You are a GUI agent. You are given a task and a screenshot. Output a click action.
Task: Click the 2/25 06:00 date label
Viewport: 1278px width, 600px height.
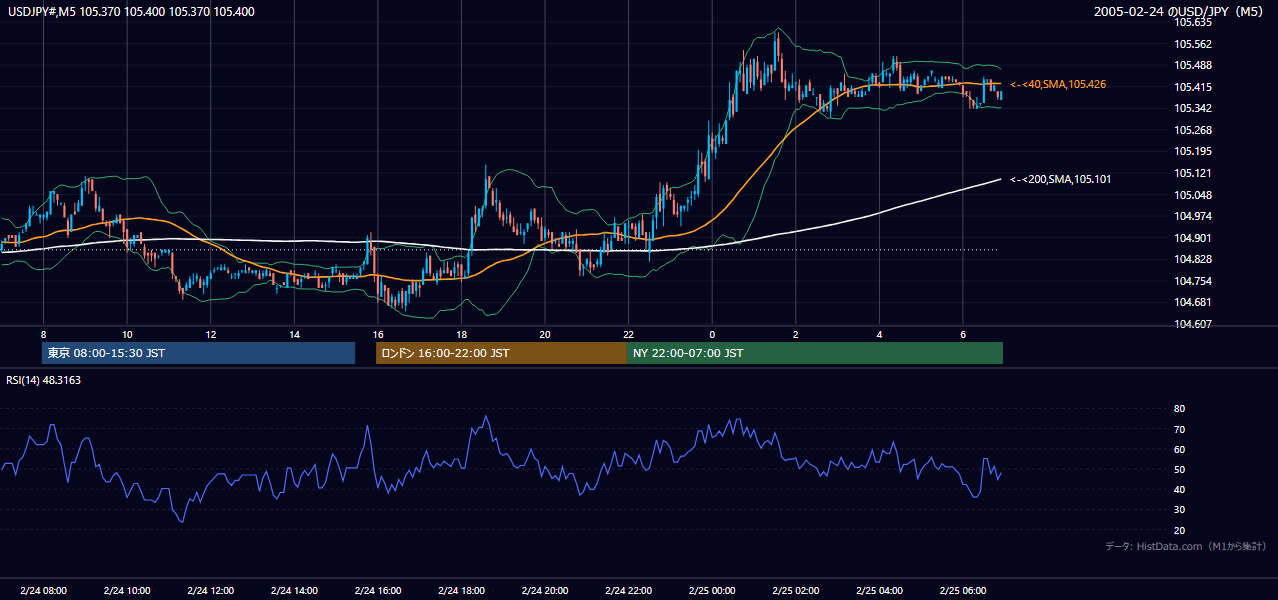point(963,590)
